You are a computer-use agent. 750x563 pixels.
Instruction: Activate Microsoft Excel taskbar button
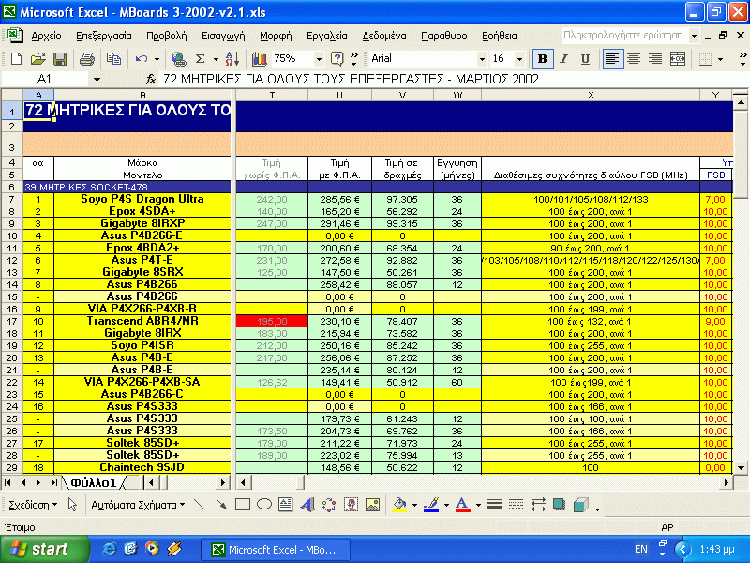tap(276, 550)
